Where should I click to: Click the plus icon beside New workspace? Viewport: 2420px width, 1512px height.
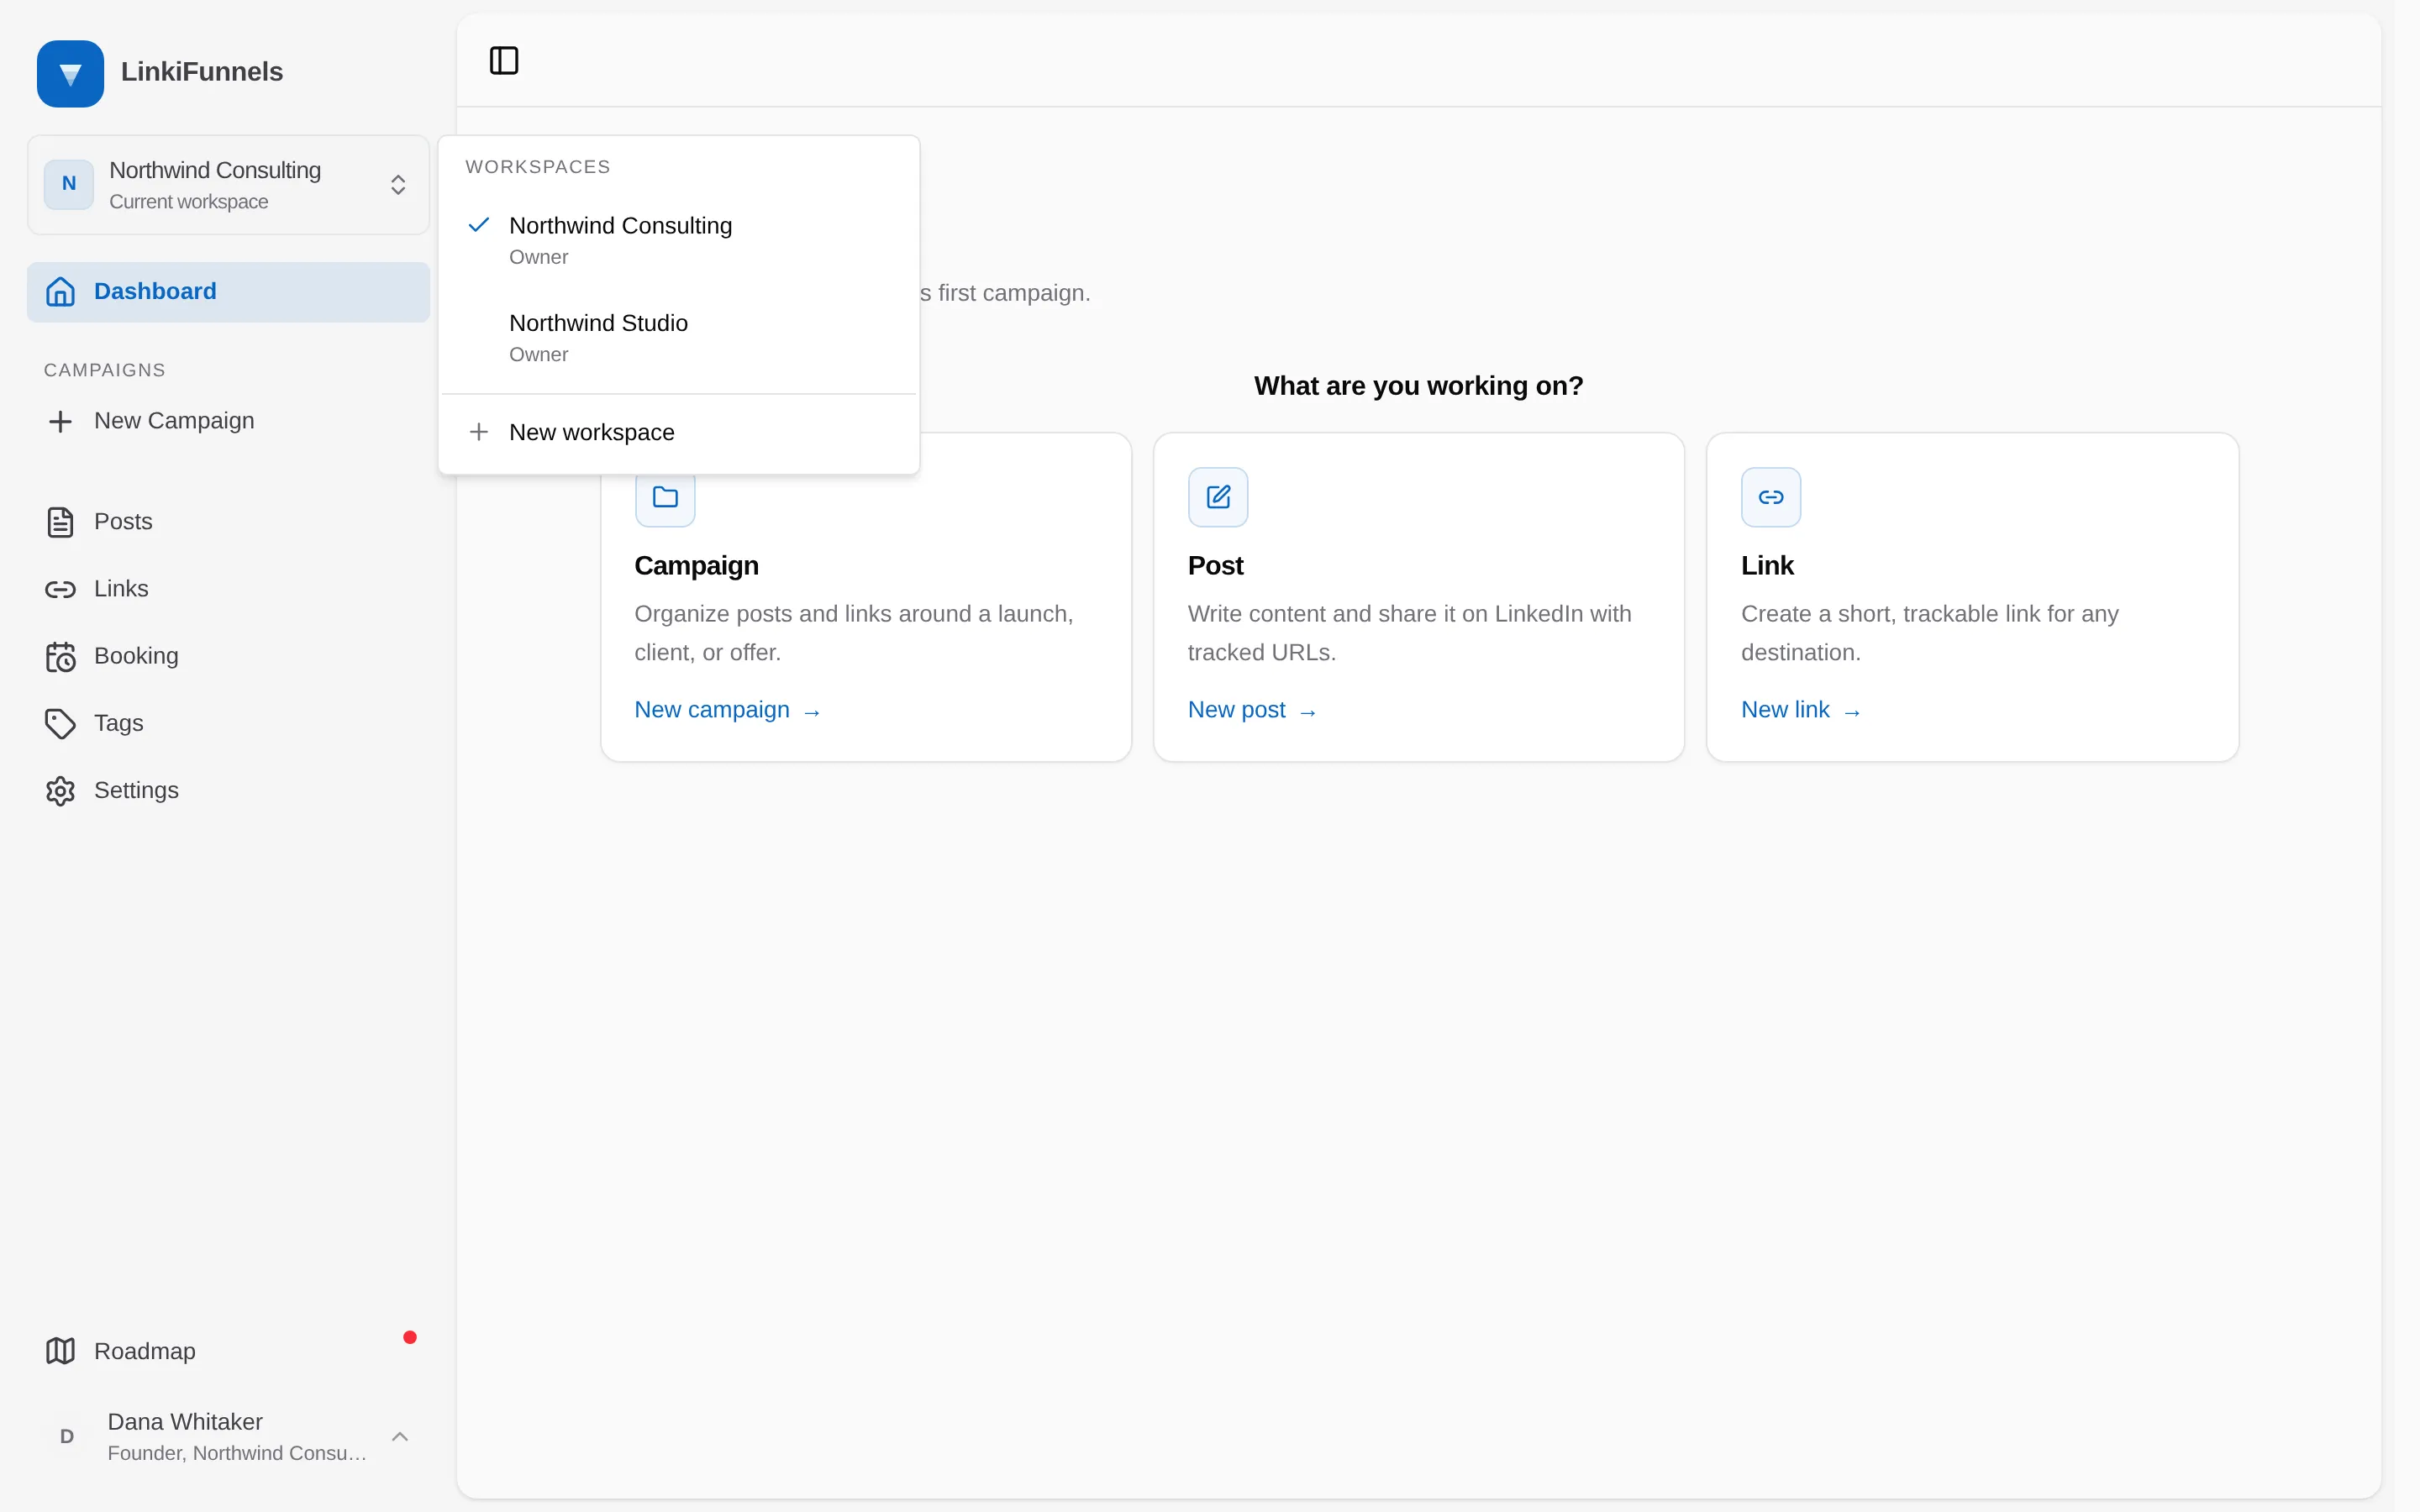[x=479, y=432]
